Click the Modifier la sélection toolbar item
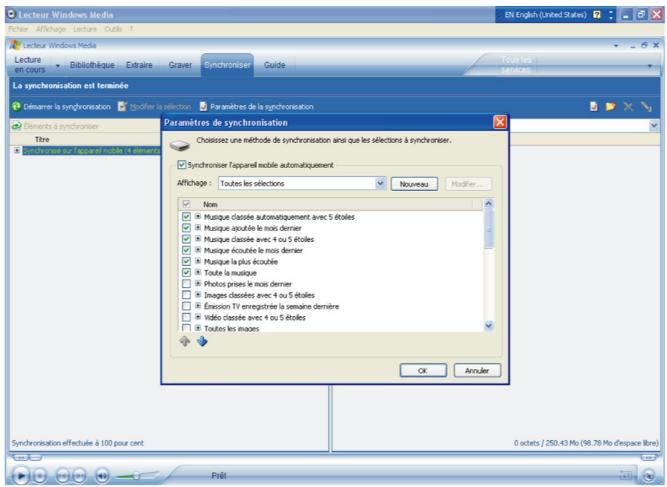This screenshot has height=487, width=667. [x=155, y=107]
